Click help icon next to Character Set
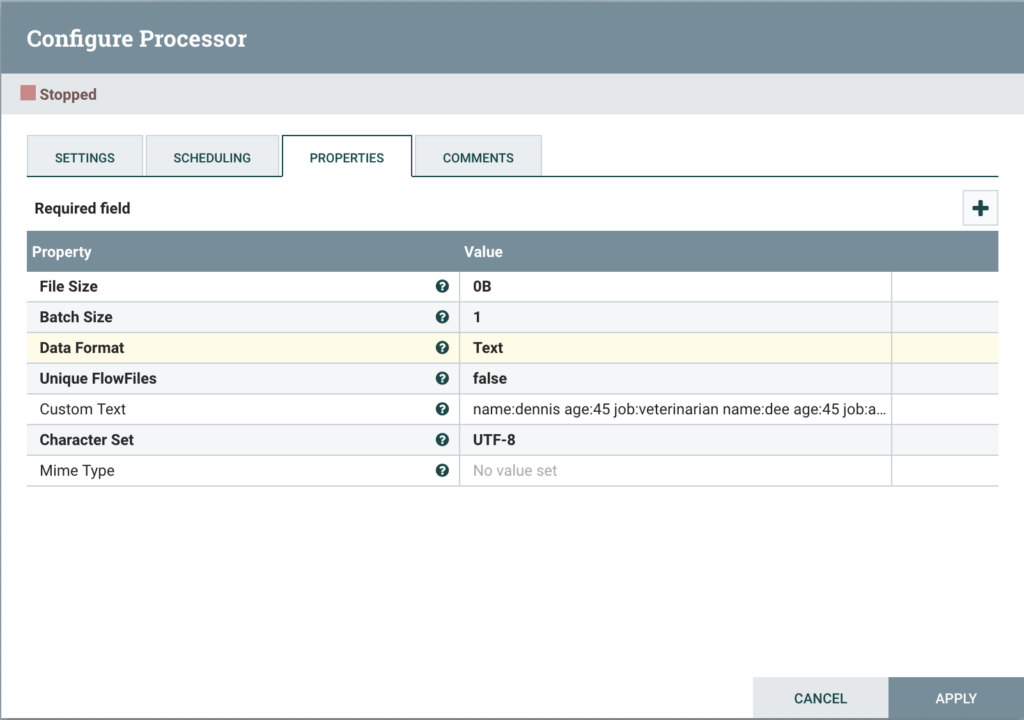Image resolution: width=1024 pixels, height=720 pixels. pyautogui.click(x=442, y=440)
